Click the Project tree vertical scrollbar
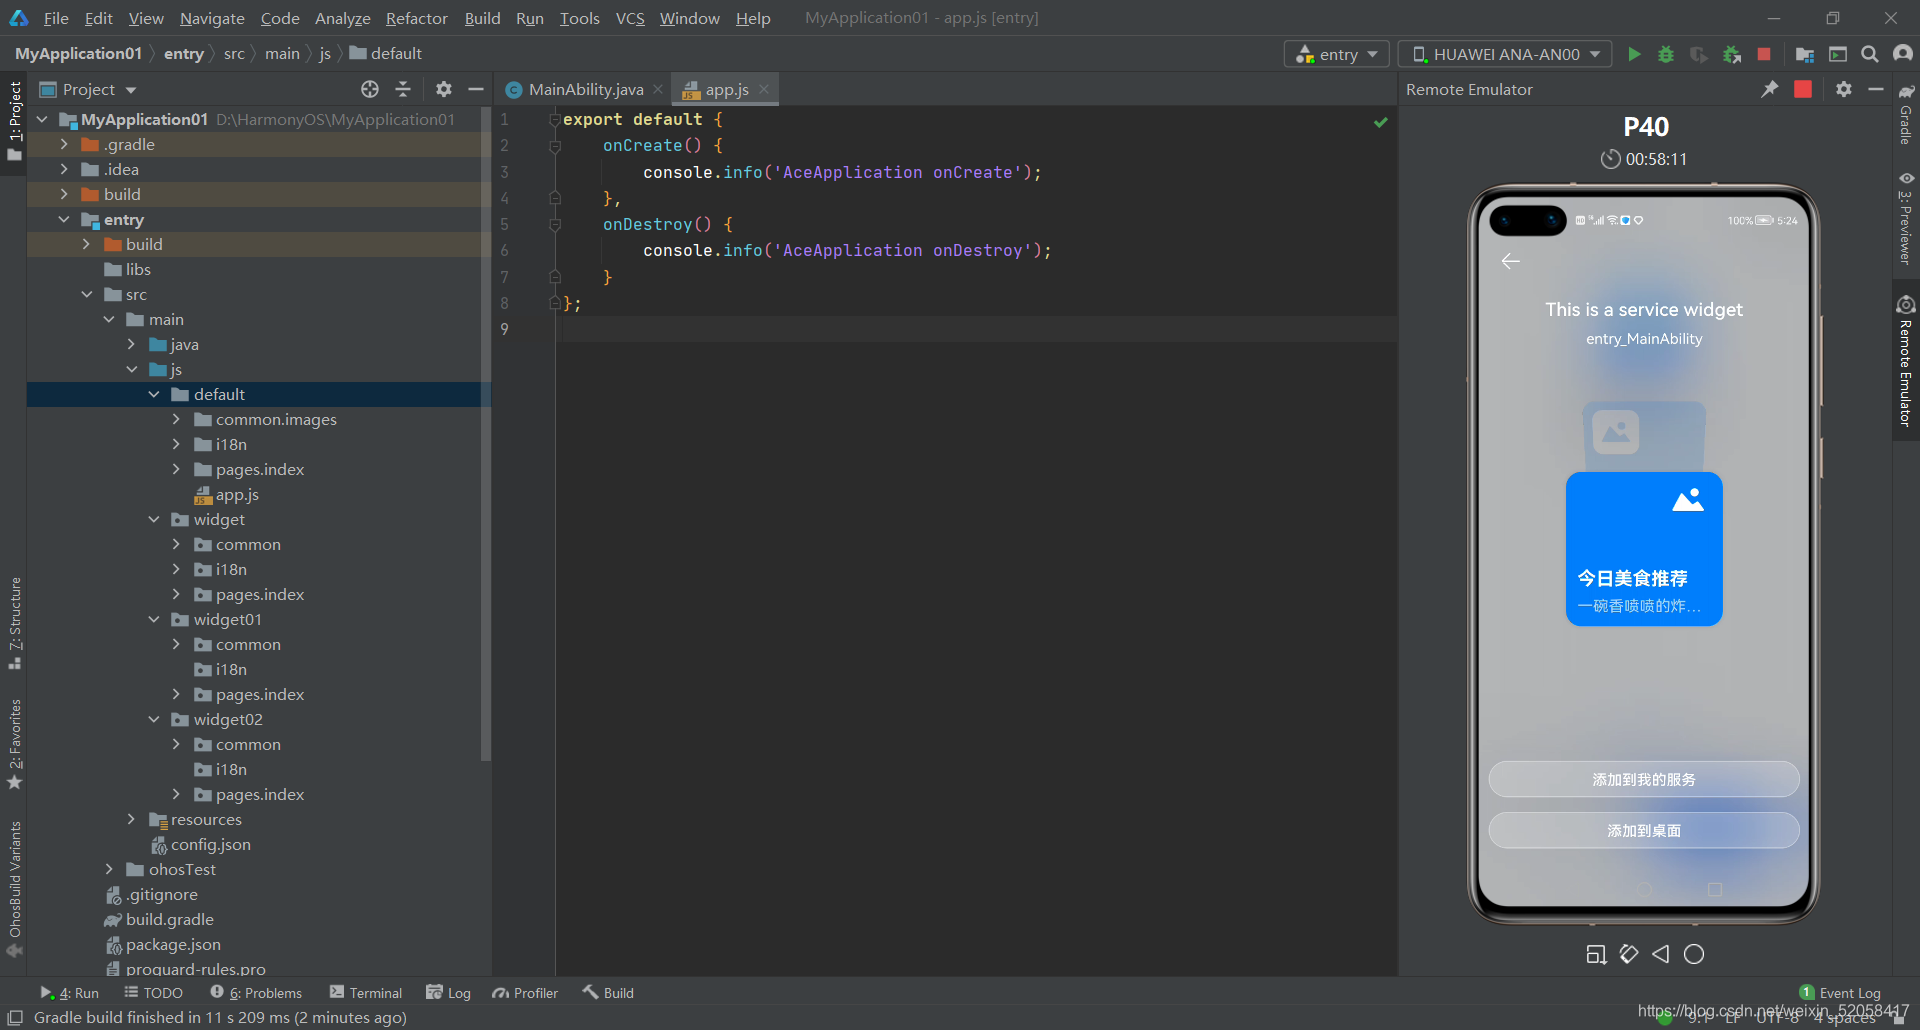 (x=486, y=435)
